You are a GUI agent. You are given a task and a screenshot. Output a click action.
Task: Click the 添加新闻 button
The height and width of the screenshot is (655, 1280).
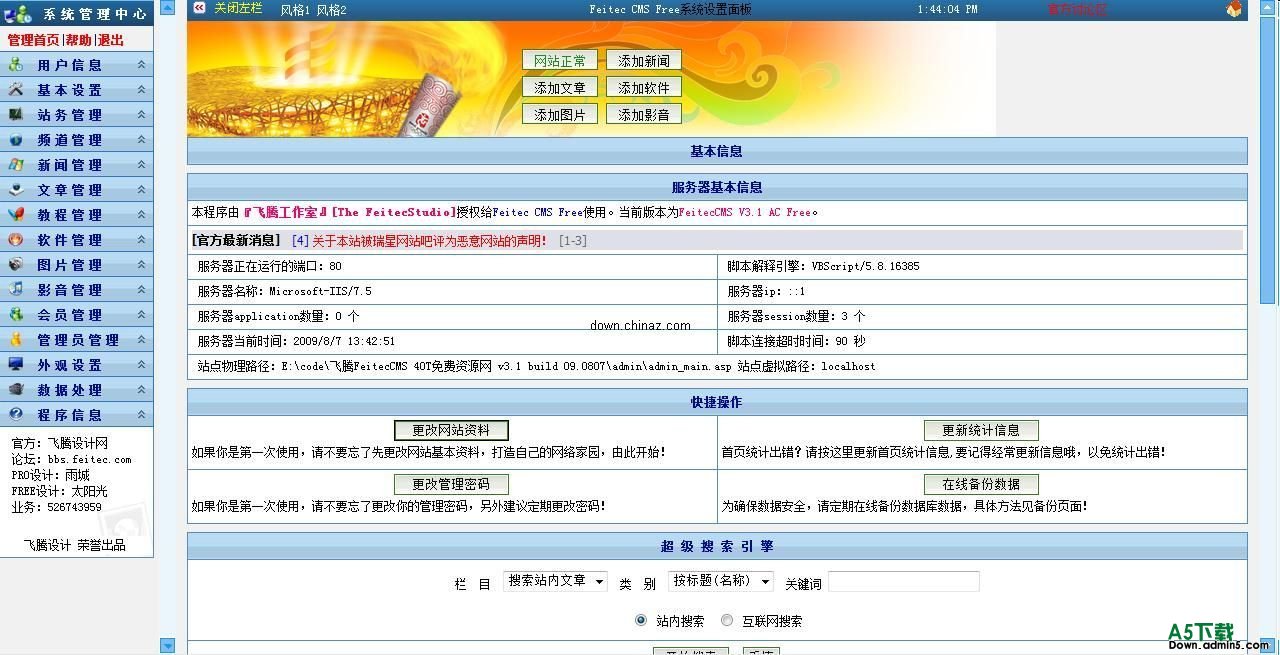coord(644,61)
